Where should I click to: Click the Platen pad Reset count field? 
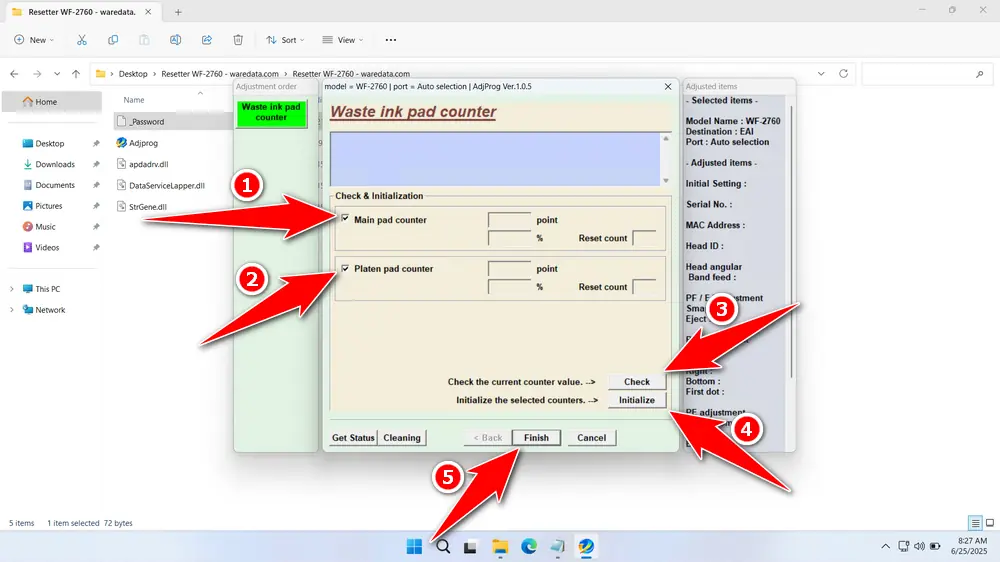[x=644, y=287]
